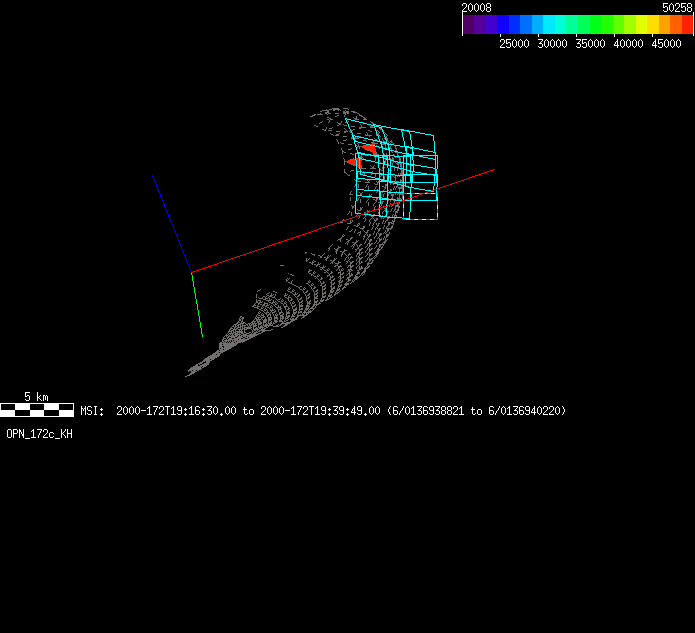Click the lower-left red triangle marker

354,162
